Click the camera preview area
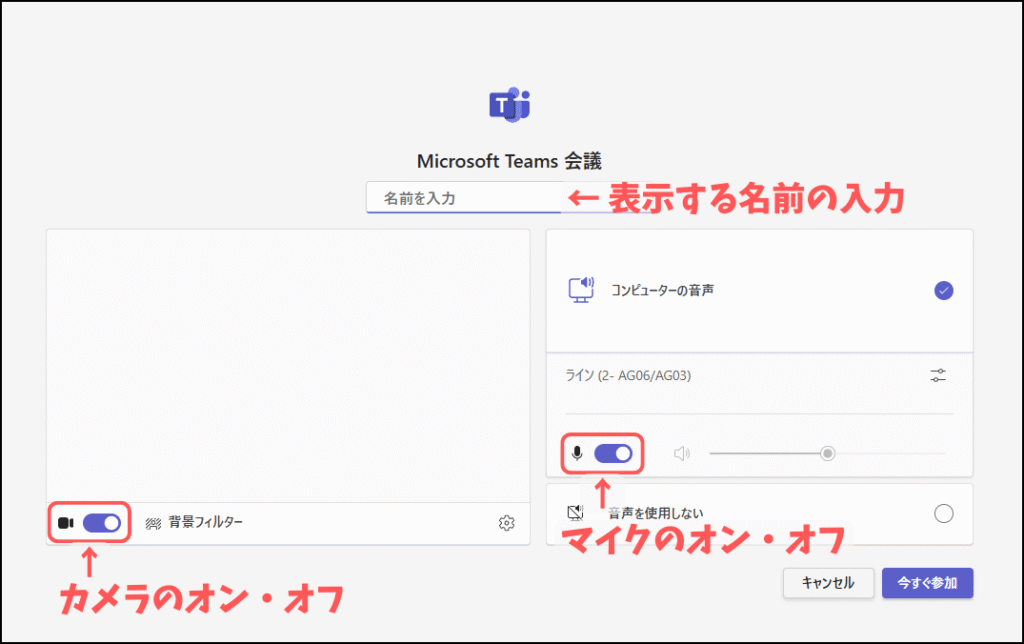The image size is (1024, 644). tap(288, 366)
